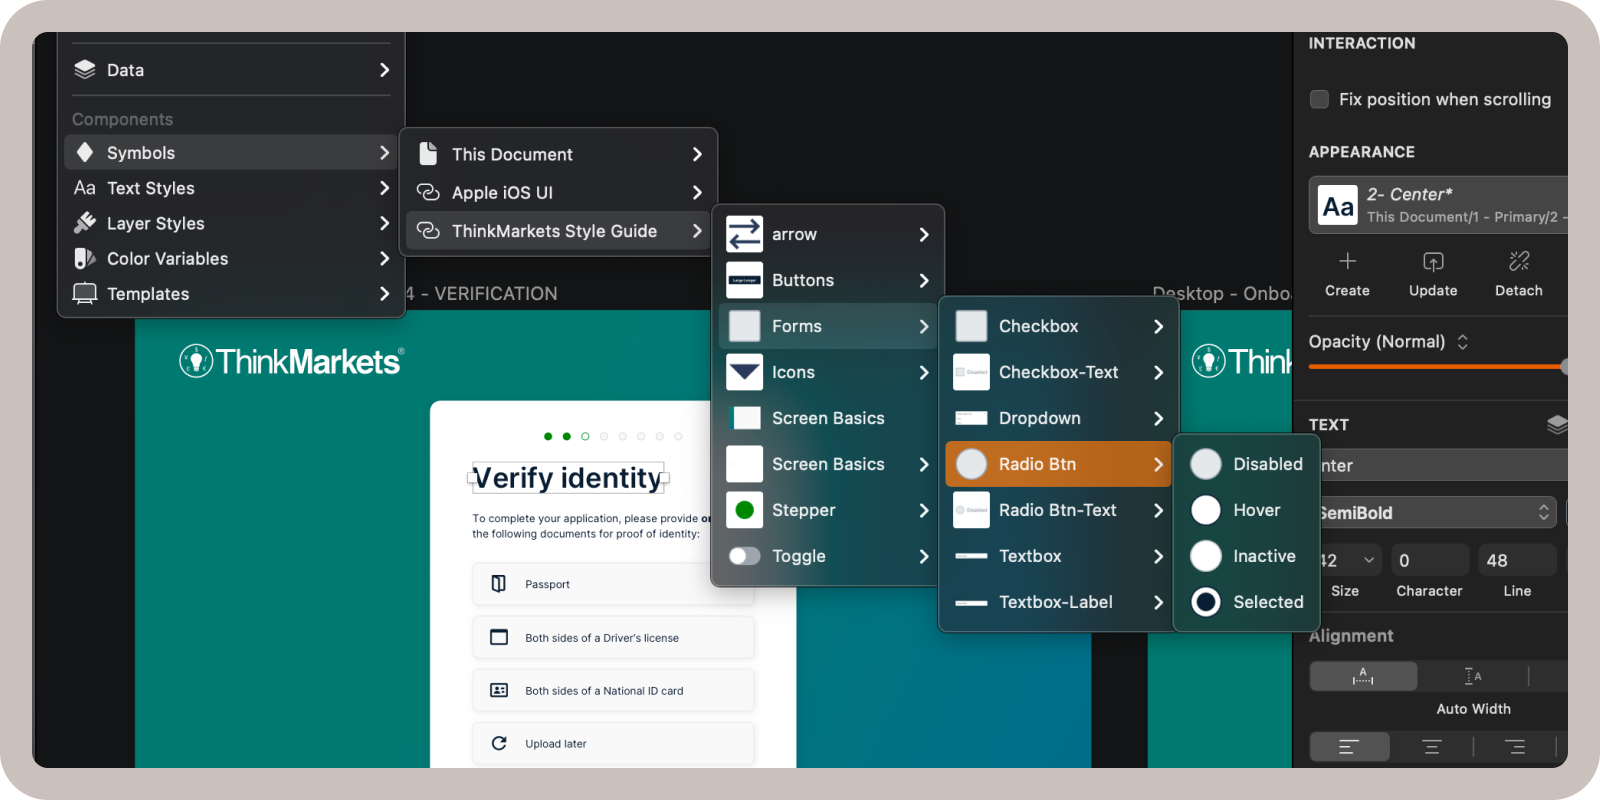Expand the Layer Styles submenu chevron
The height and width of the screenshot is (800, 1600).
point(384,223)
